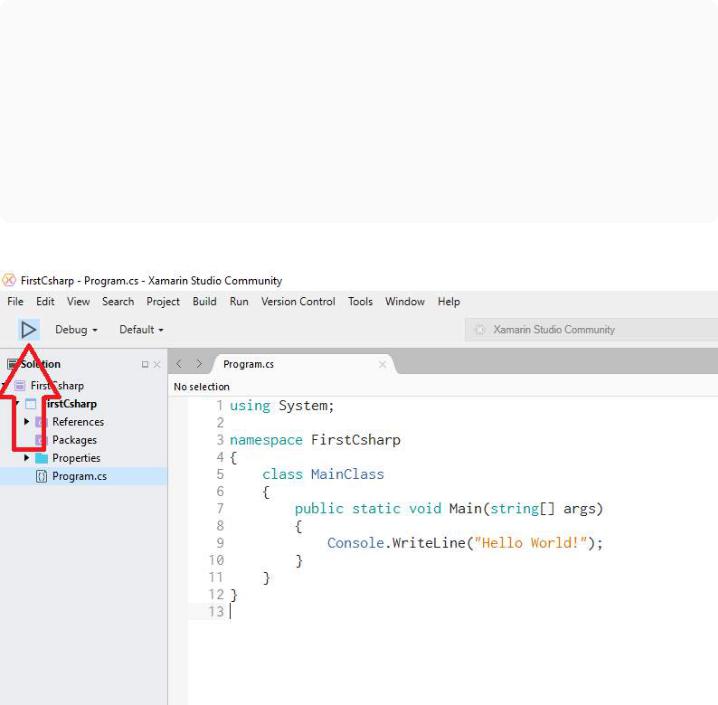The width and height of the screenshot is (718, 705).
Task: Click the Main method declaration line
Action: pyautogui.click(x=449, y=509)
